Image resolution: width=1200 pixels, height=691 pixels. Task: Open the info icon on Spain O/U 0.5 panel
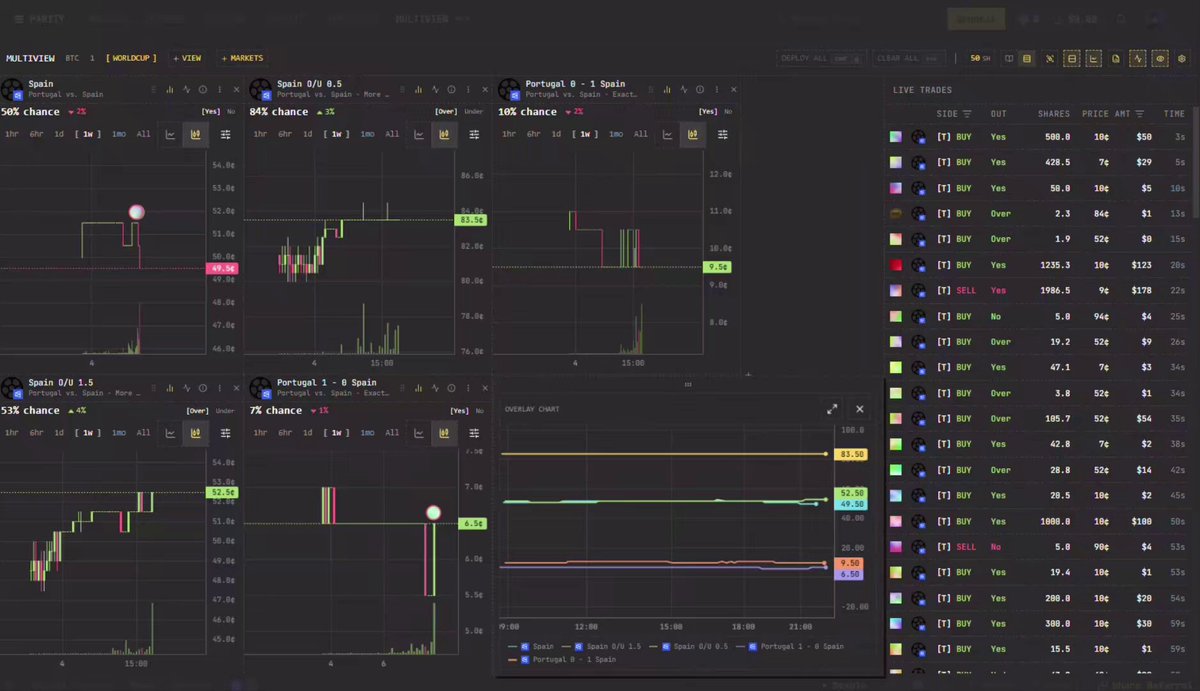(x=451, y=90)
